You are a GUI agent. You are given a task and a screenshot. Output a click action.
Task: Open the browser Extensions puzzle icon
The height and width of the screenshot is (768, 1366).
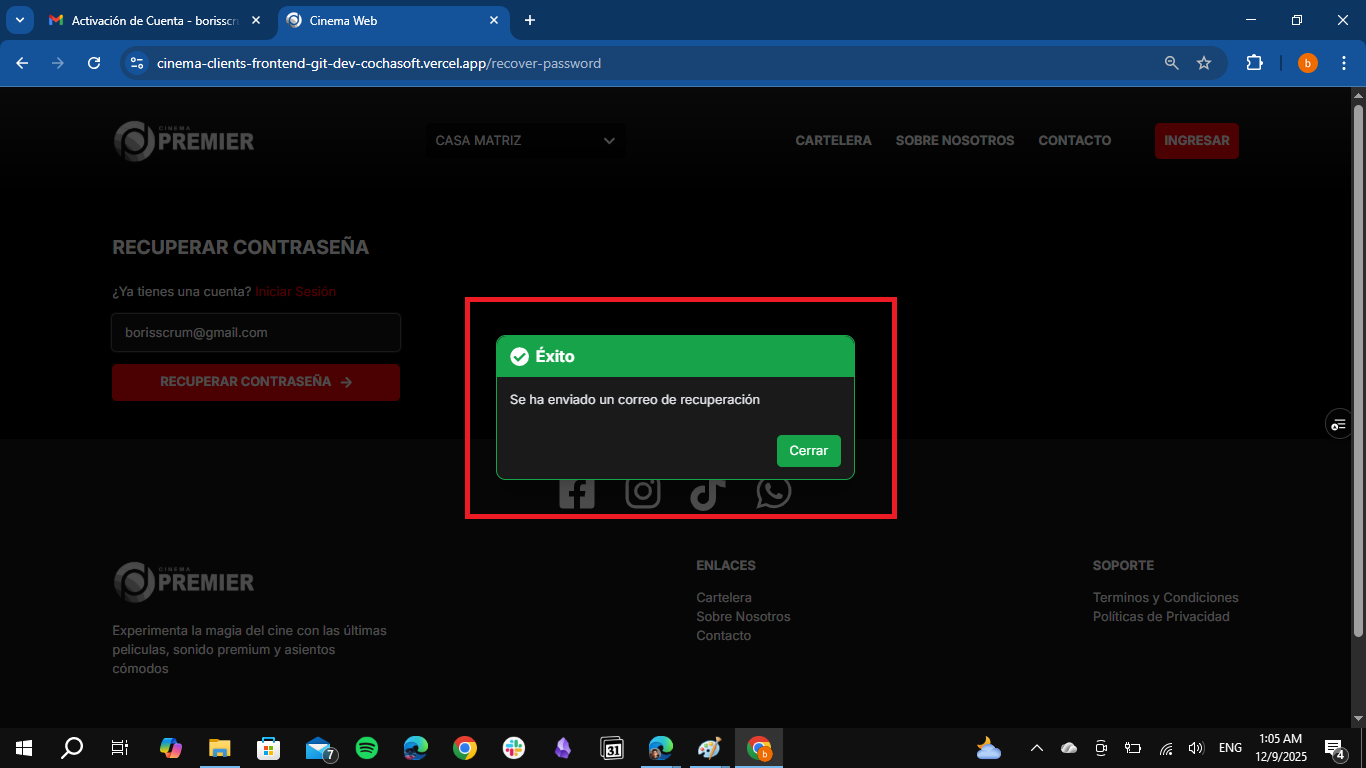click(x=1254, y=63)
